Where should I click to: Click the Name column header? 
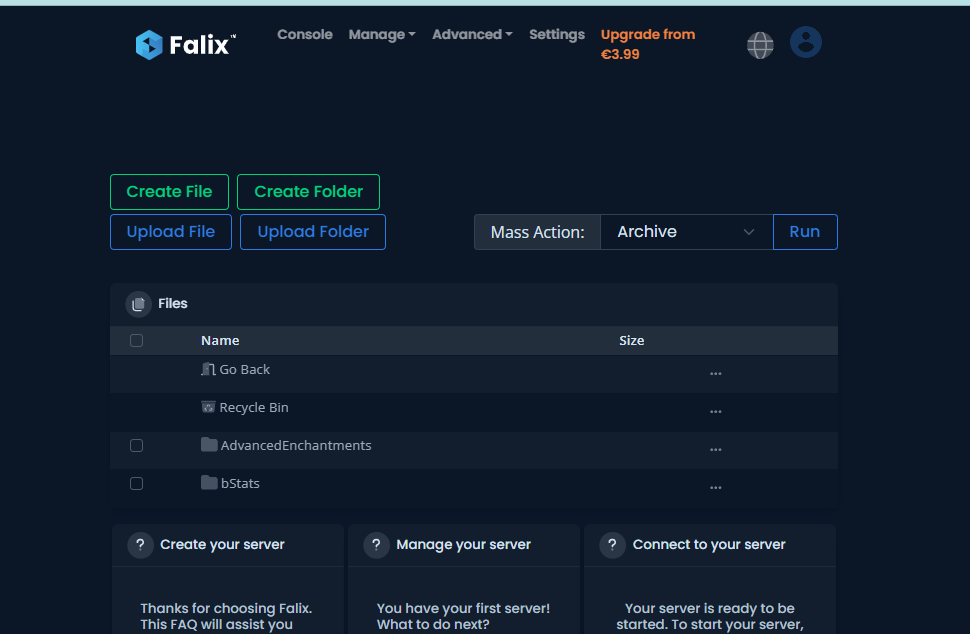pyautogui.click(x=220, y=341)
